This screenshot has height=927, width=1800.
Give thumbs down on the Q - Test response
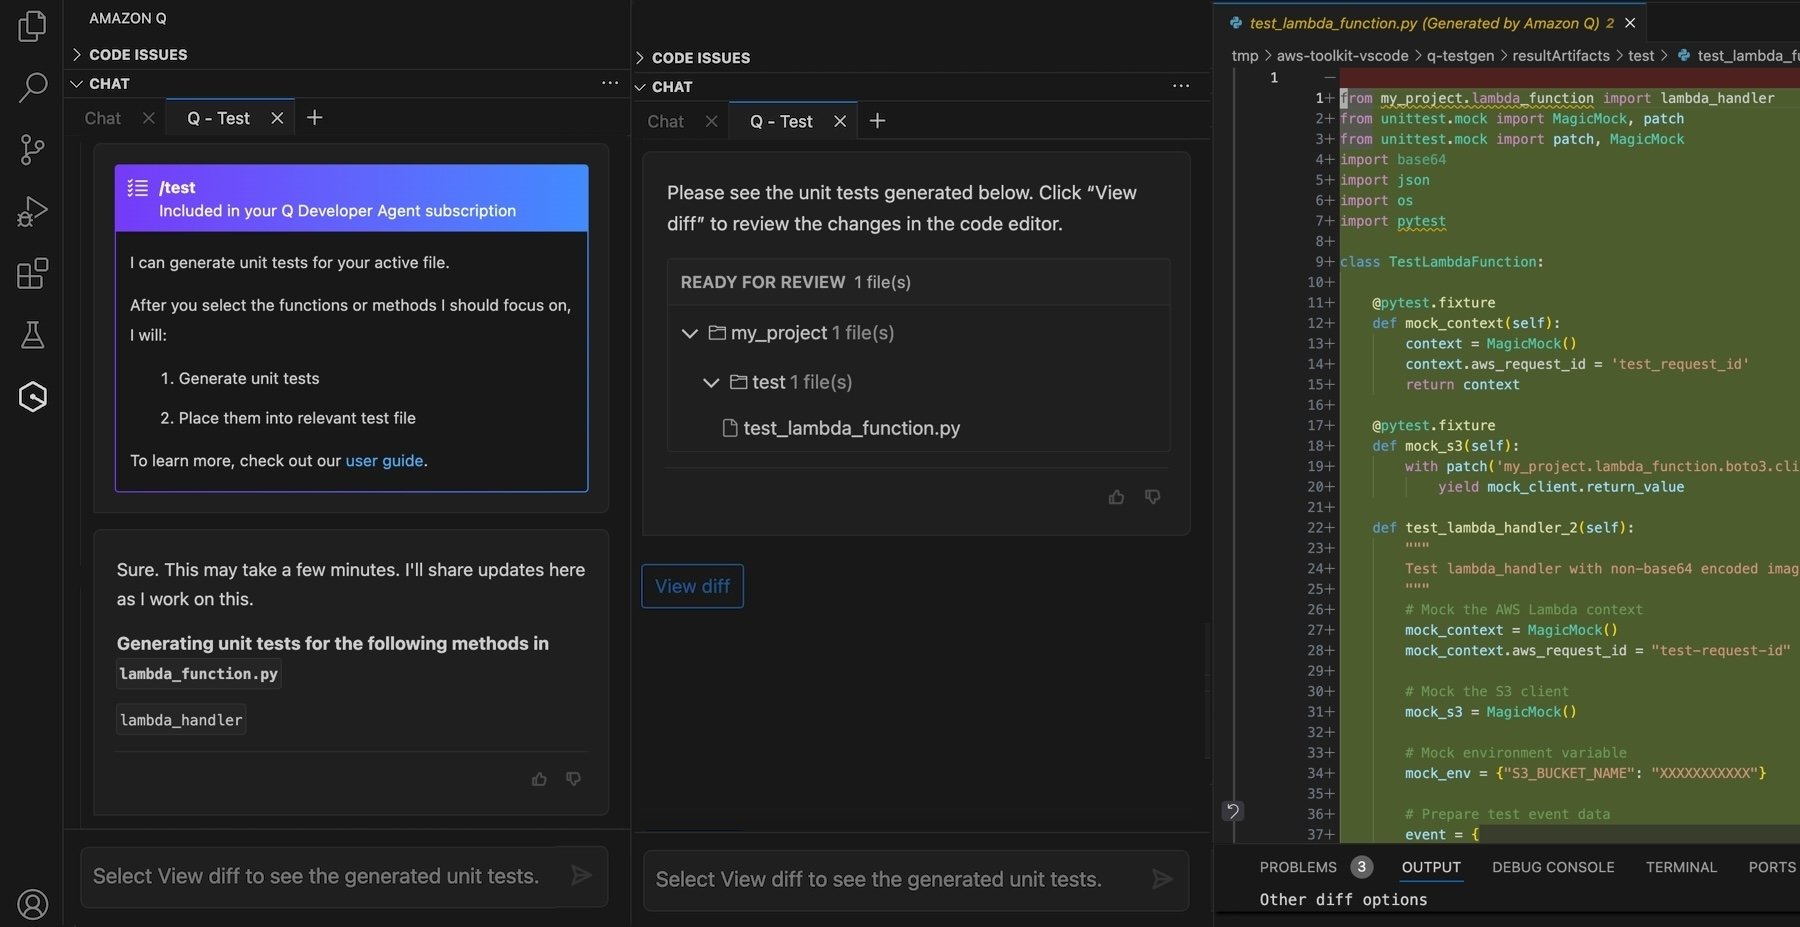click(573, 779)
